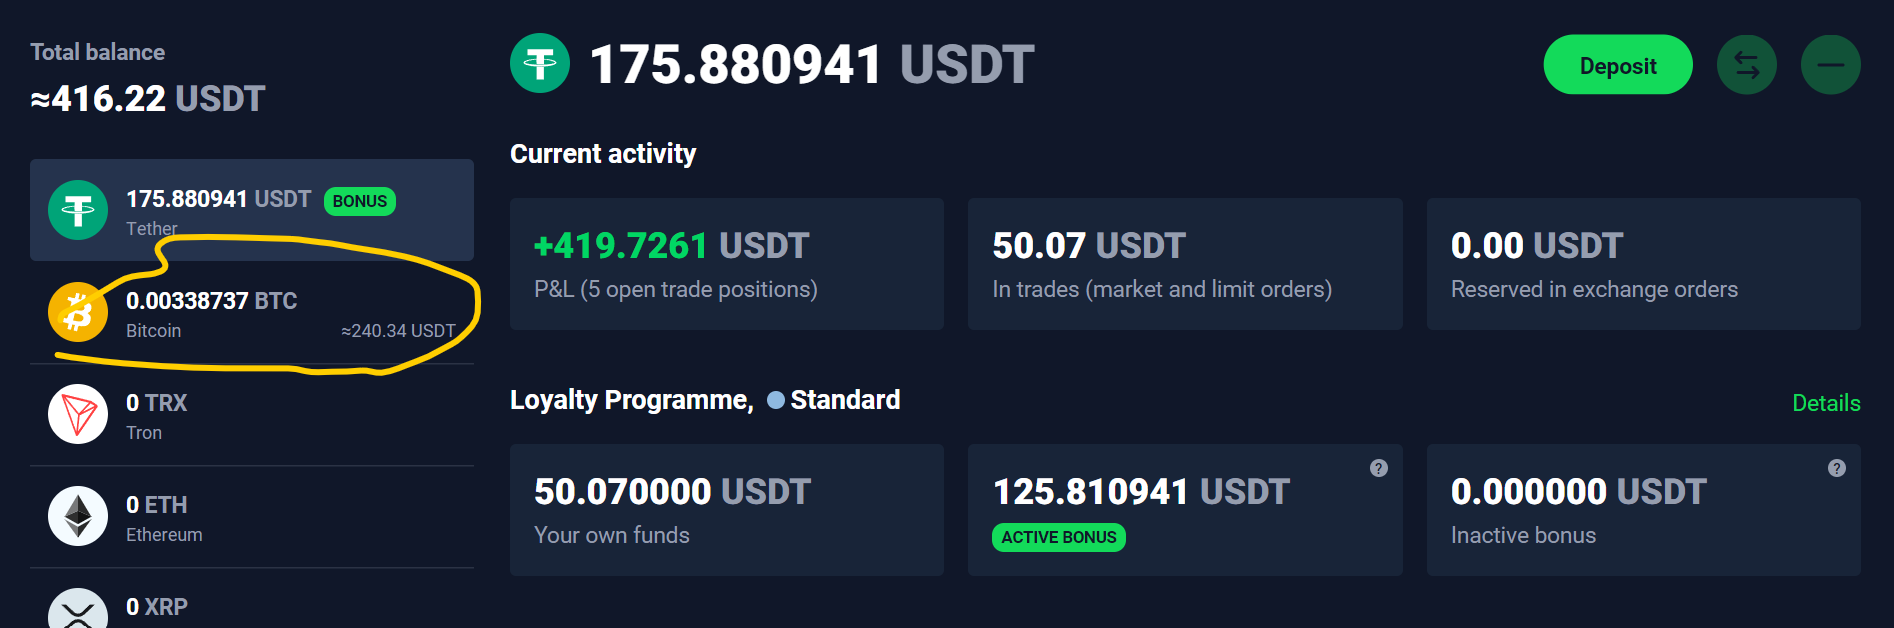Open the exchange swap arrows button
This screenshot has height=628, width=1894.
point(1746,65)
